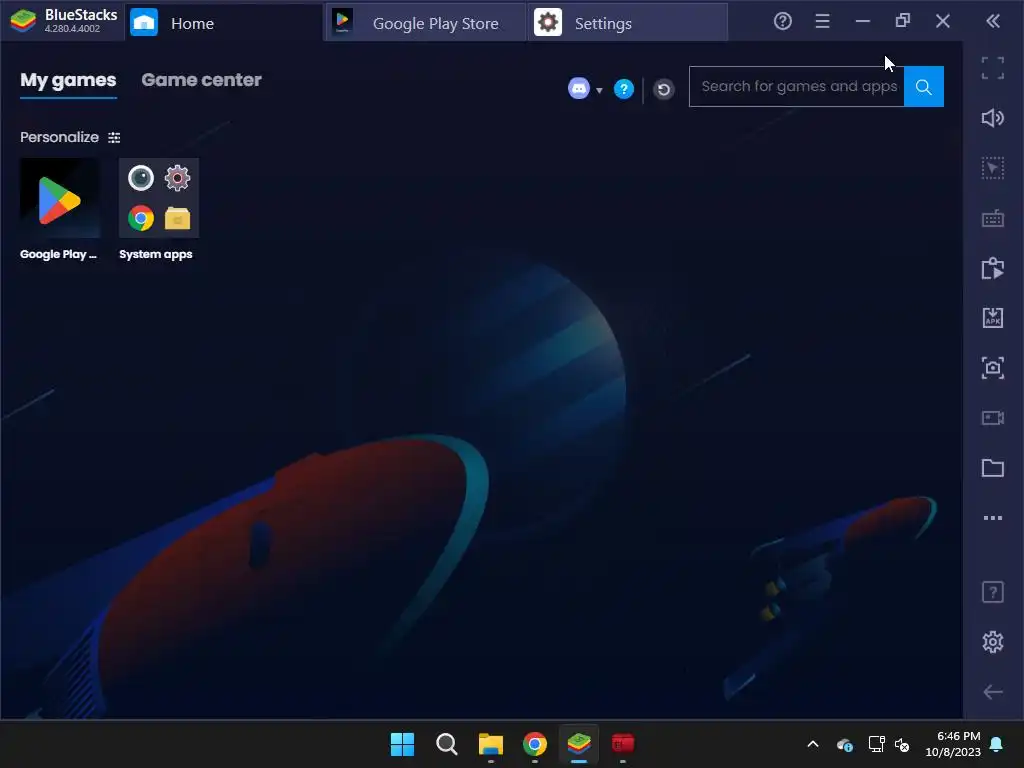This screenshot has height=768, width=1024.
Task: Click the refresh history icon
Action: coord(664,89)
